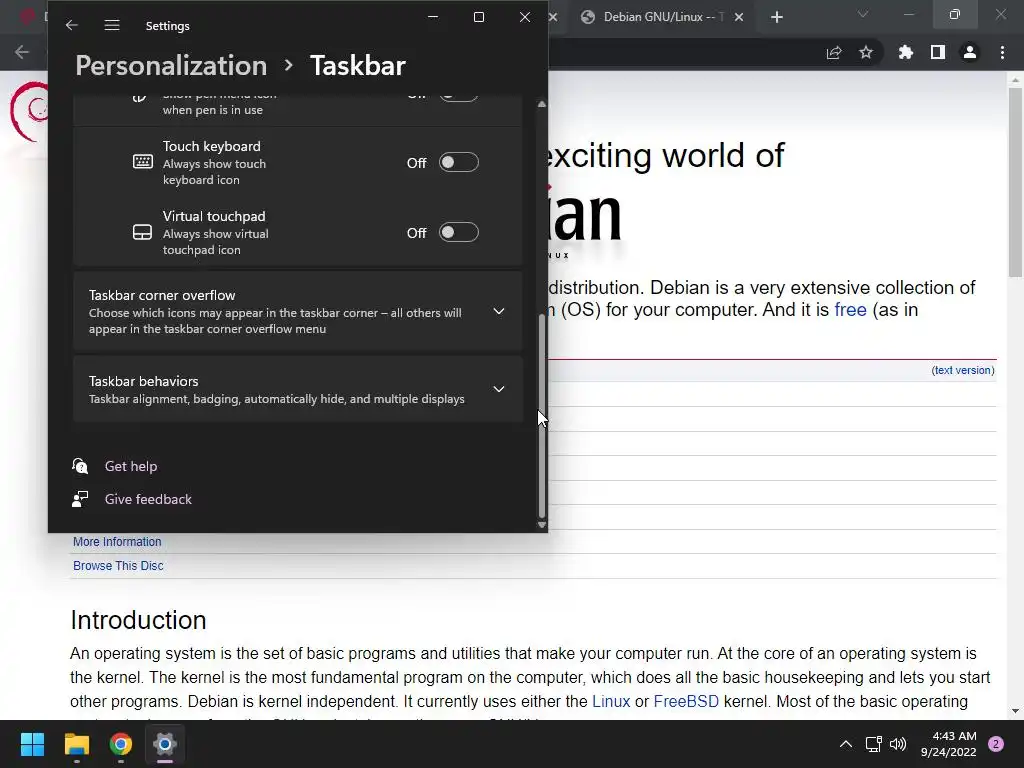Click the Give feedback link
The width and height of the screenshot is (1024, 768).
[x=148, y=499]
